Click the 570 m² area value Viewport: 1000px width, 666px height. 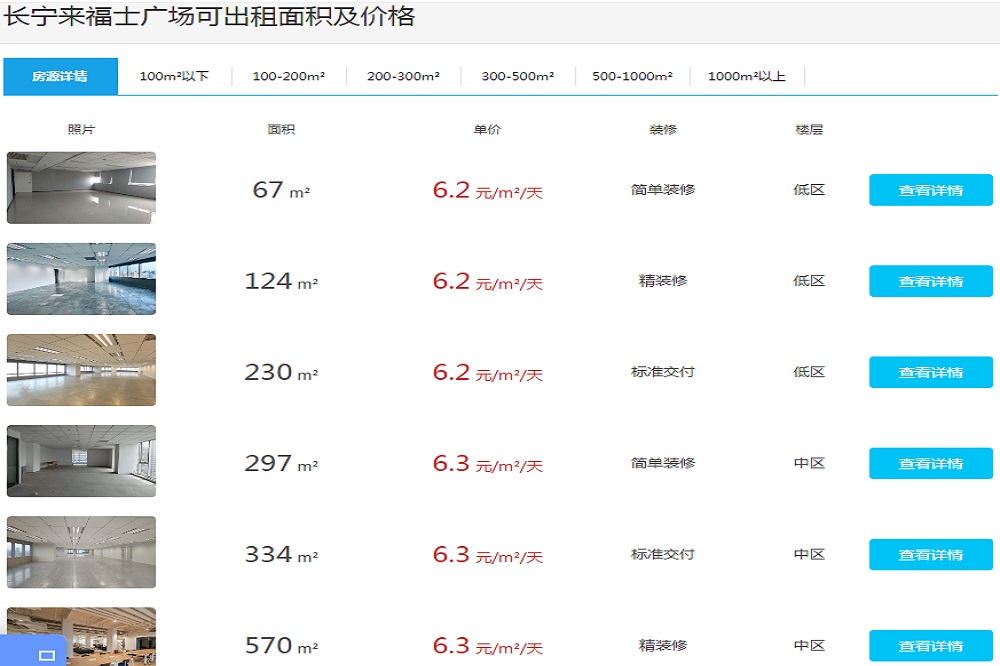(x=281, y=646)
